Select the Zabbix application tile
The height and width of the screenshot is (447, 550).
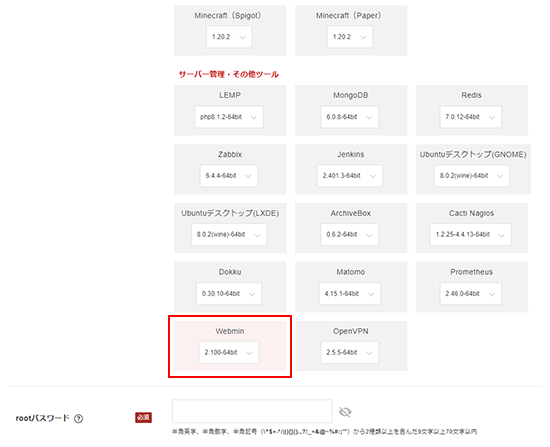pos(230,169)
